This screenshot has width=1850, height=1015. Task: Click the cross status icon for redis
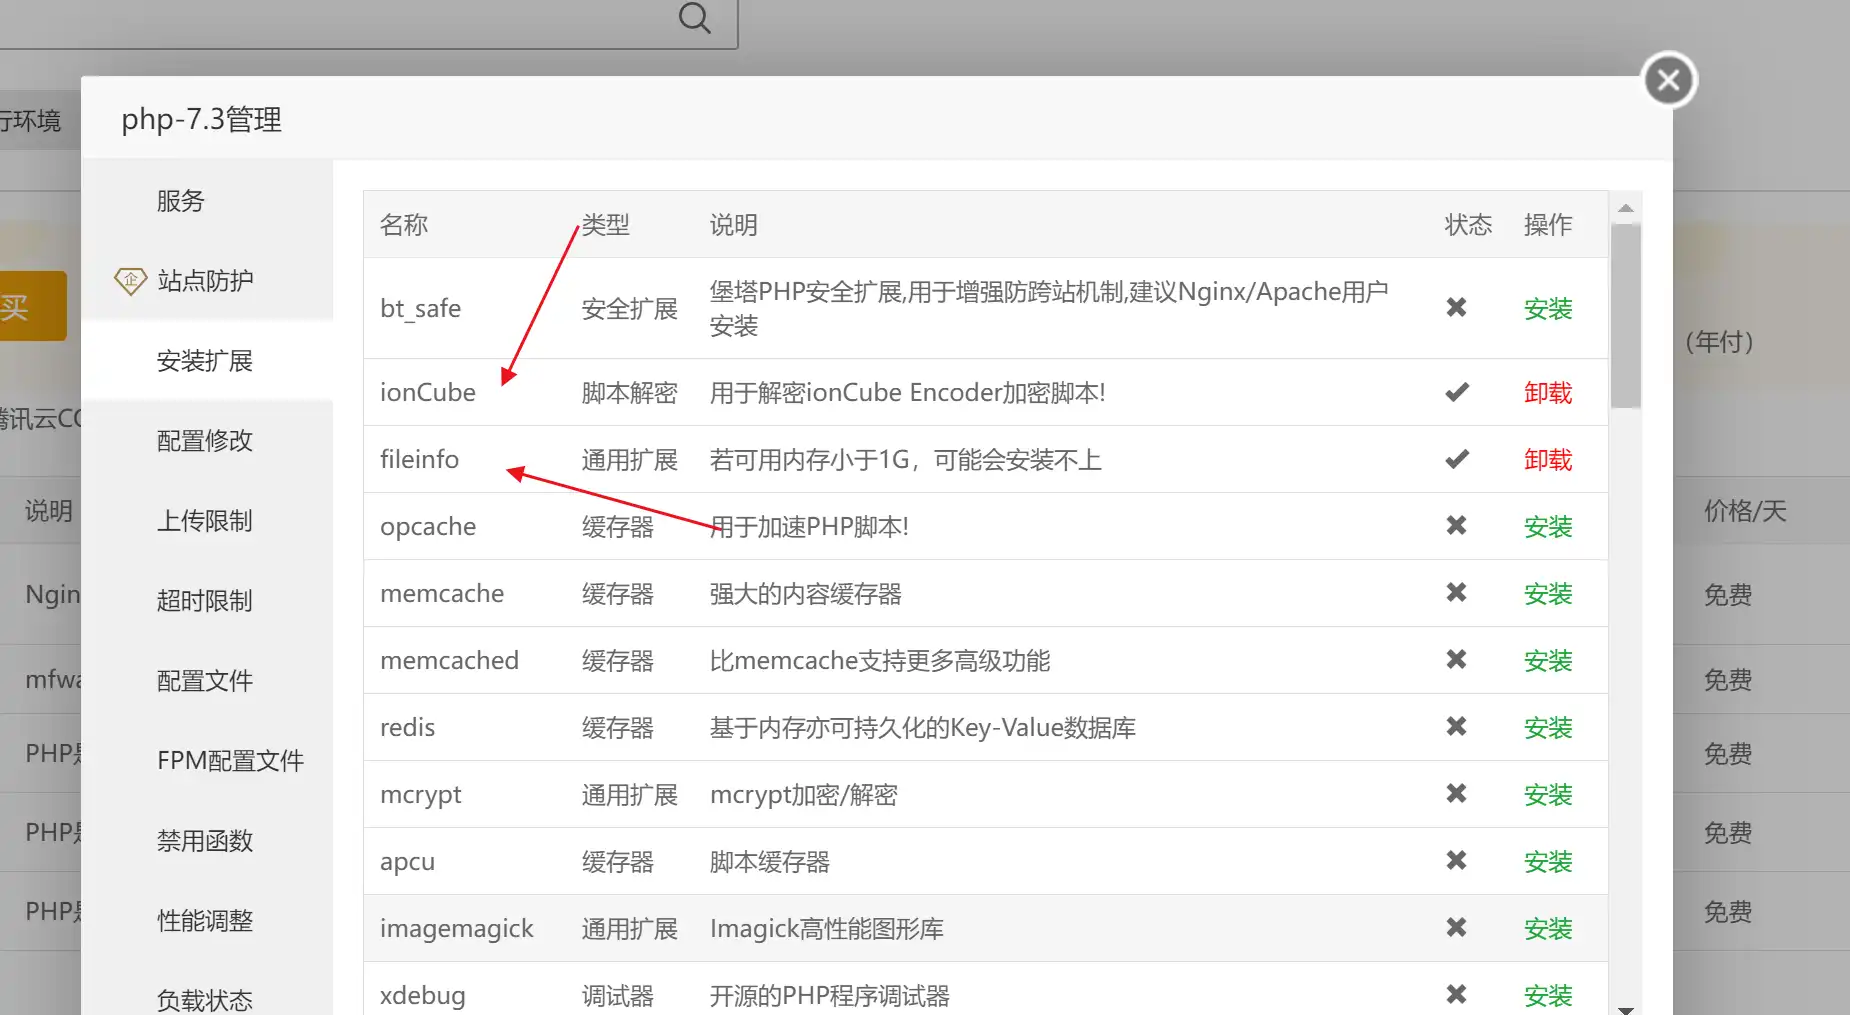click(1456, 727)
